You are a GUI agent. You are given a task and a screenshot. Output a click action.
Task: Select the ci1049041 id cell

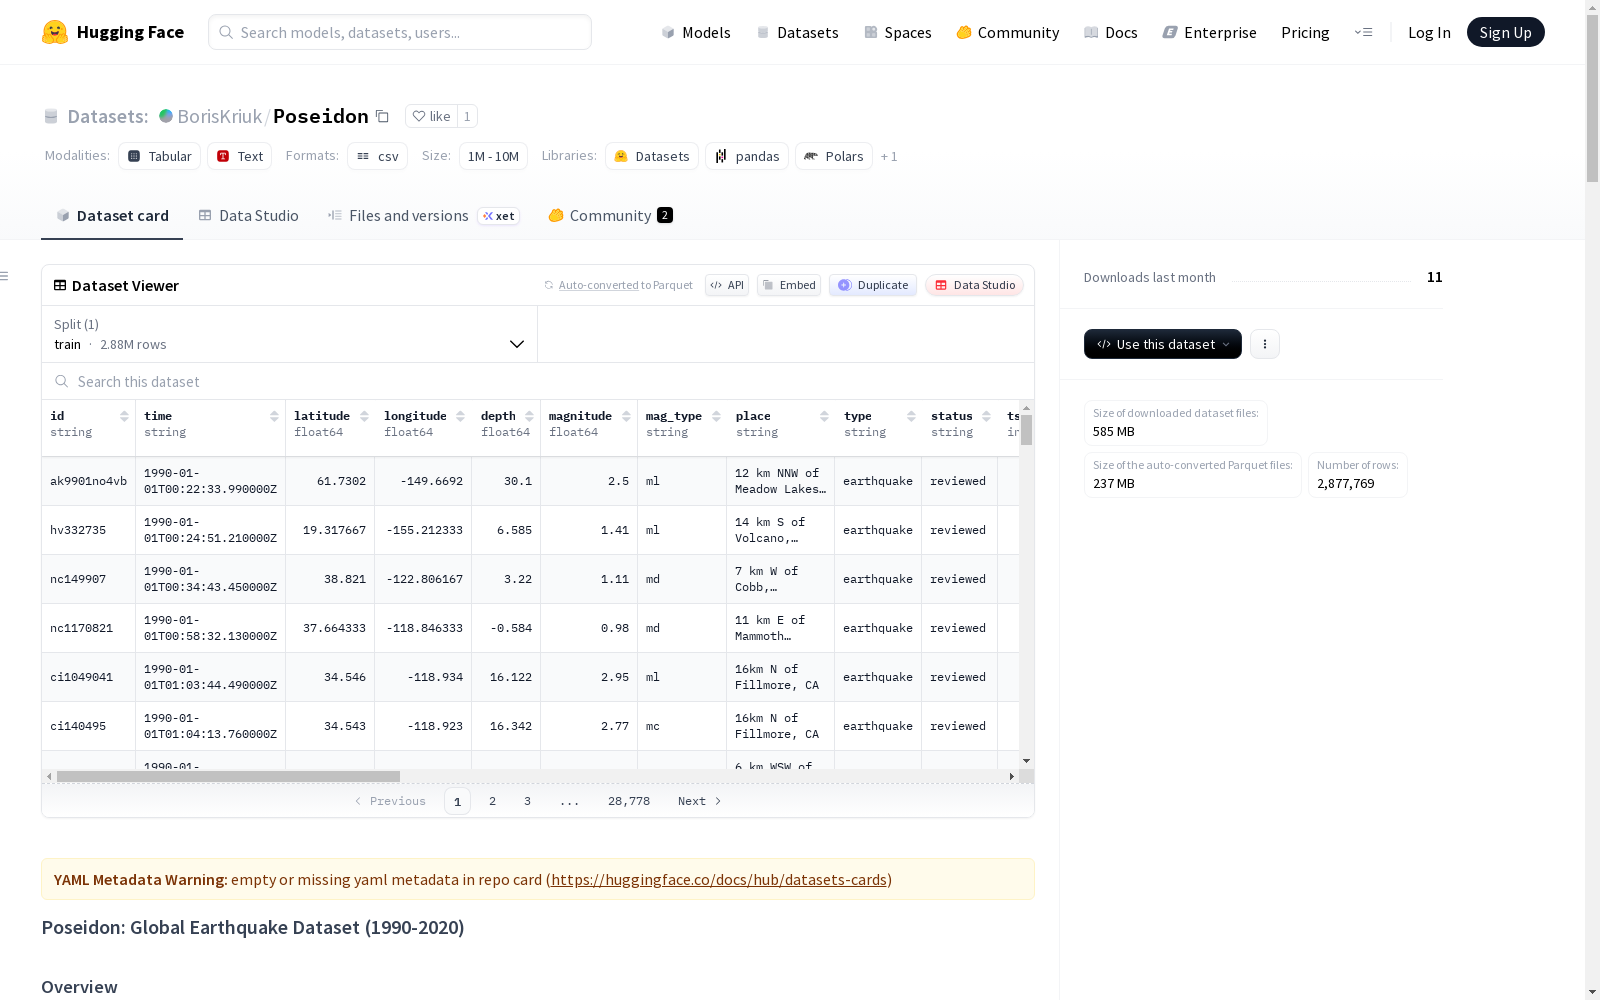pyautogui.click(x=89, y=677)
